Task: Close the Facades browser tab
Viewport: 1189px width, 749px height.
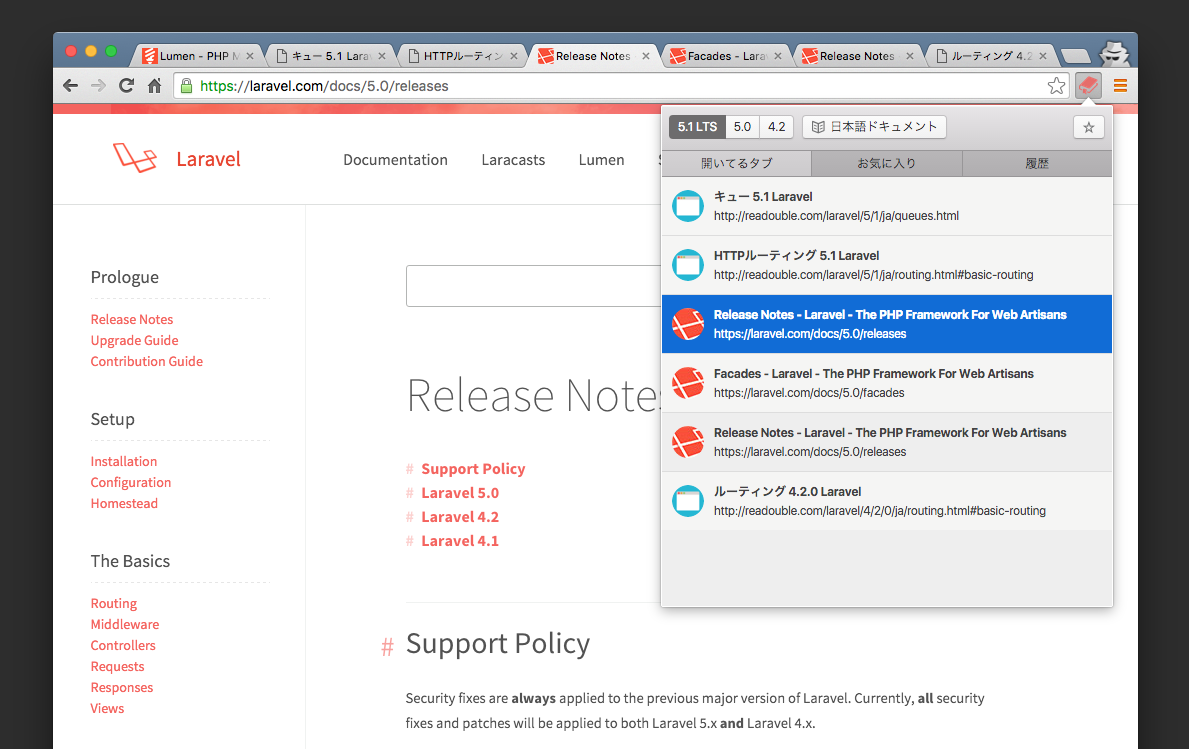Action: click(777, 56)
